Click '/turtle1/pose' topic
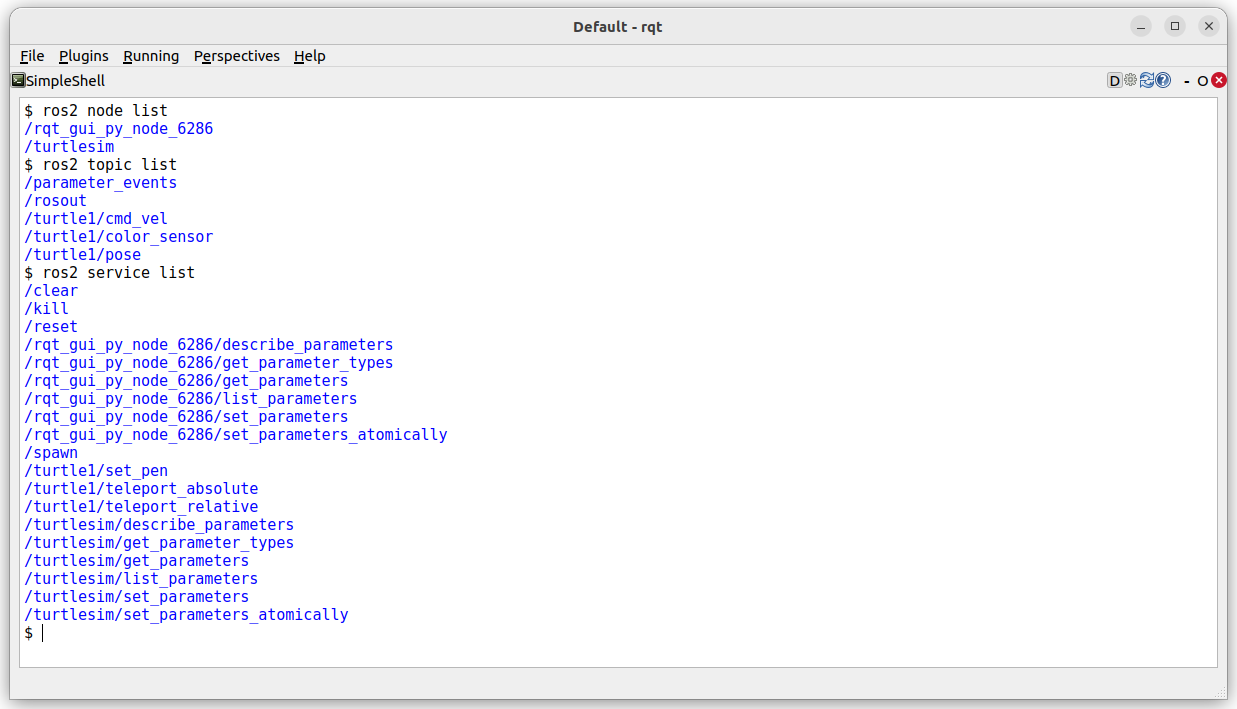The height and width of the screenshot is (709, 1237). coord(83,254)
